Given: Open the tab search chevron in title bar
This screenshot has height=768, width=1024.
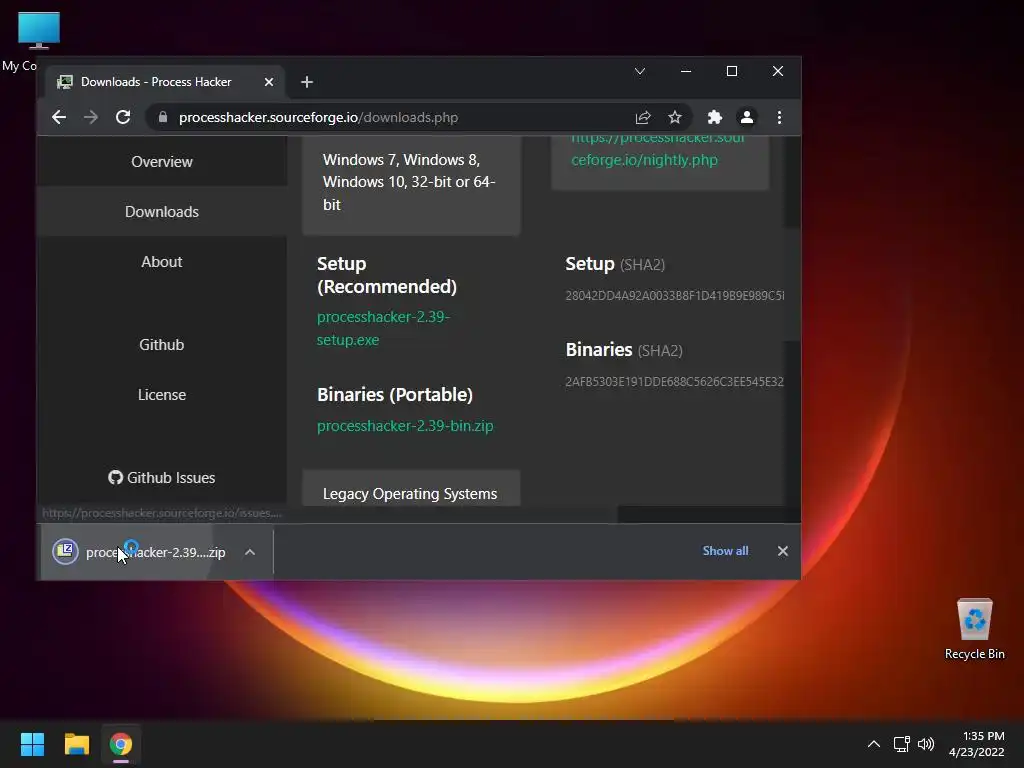Looking at the screenshot, I should tap(640, 71).
